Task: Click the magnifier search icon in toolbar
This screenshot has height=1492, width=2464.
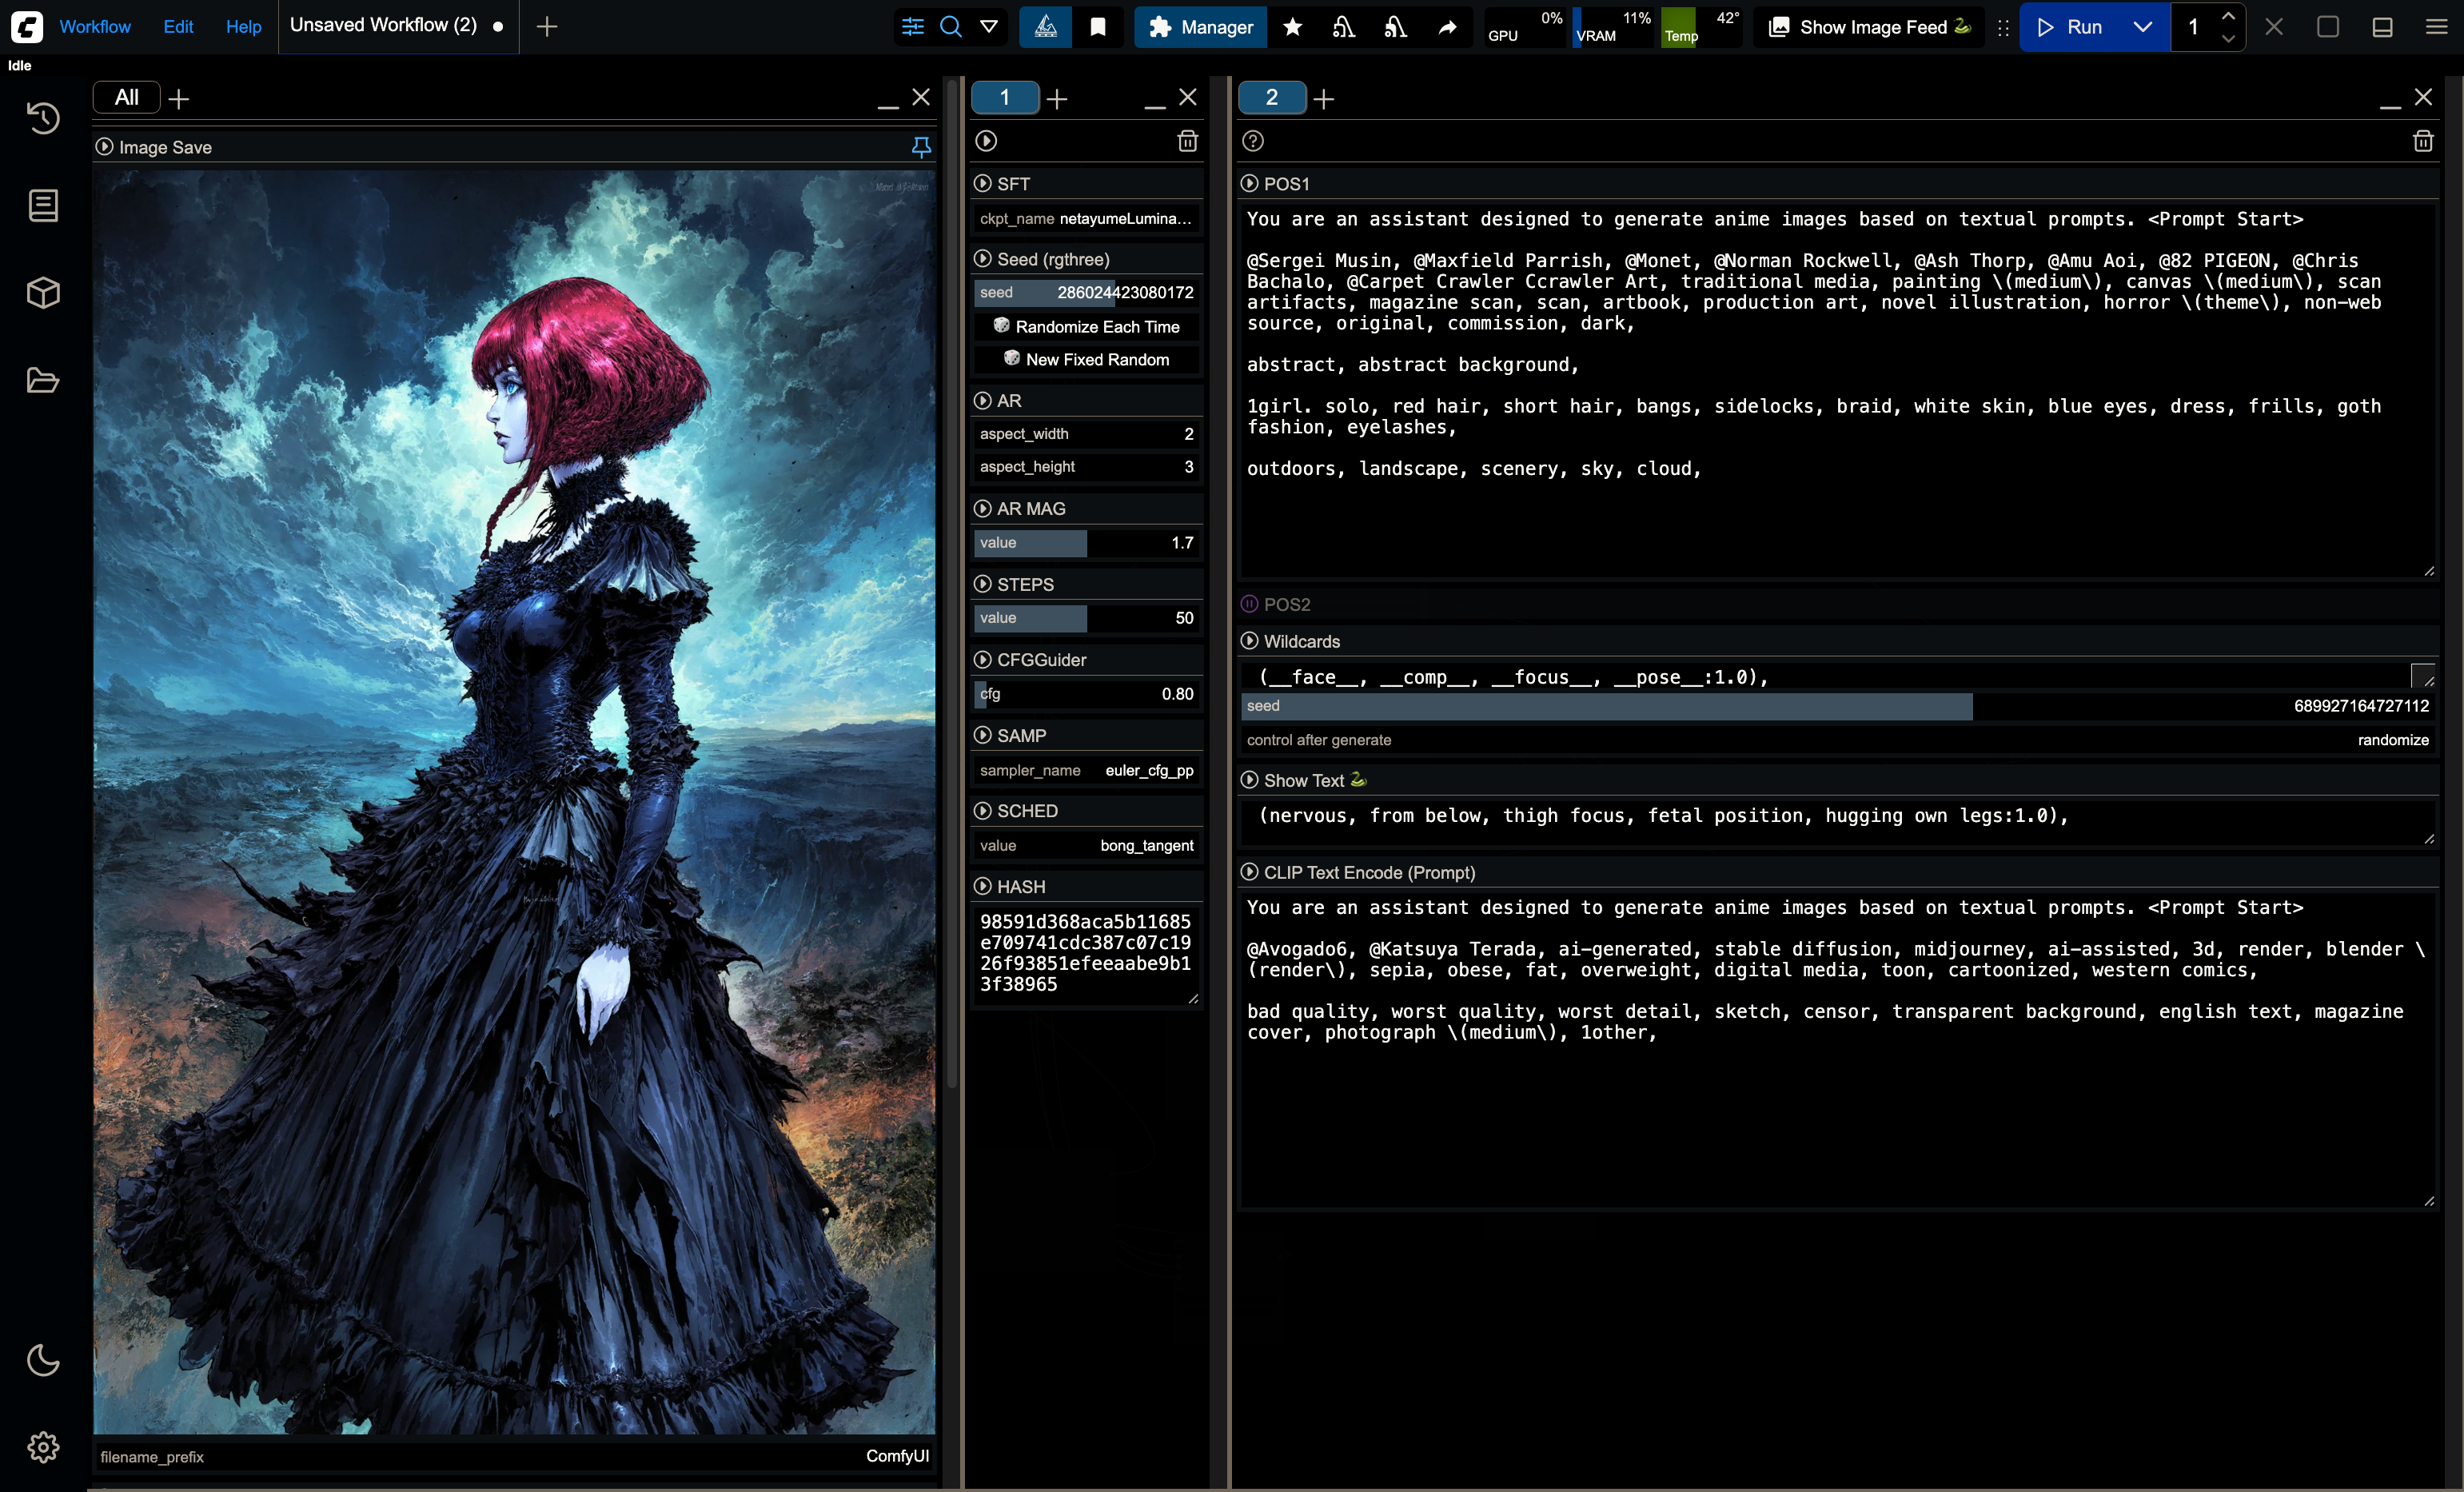Action: point(951,27)
